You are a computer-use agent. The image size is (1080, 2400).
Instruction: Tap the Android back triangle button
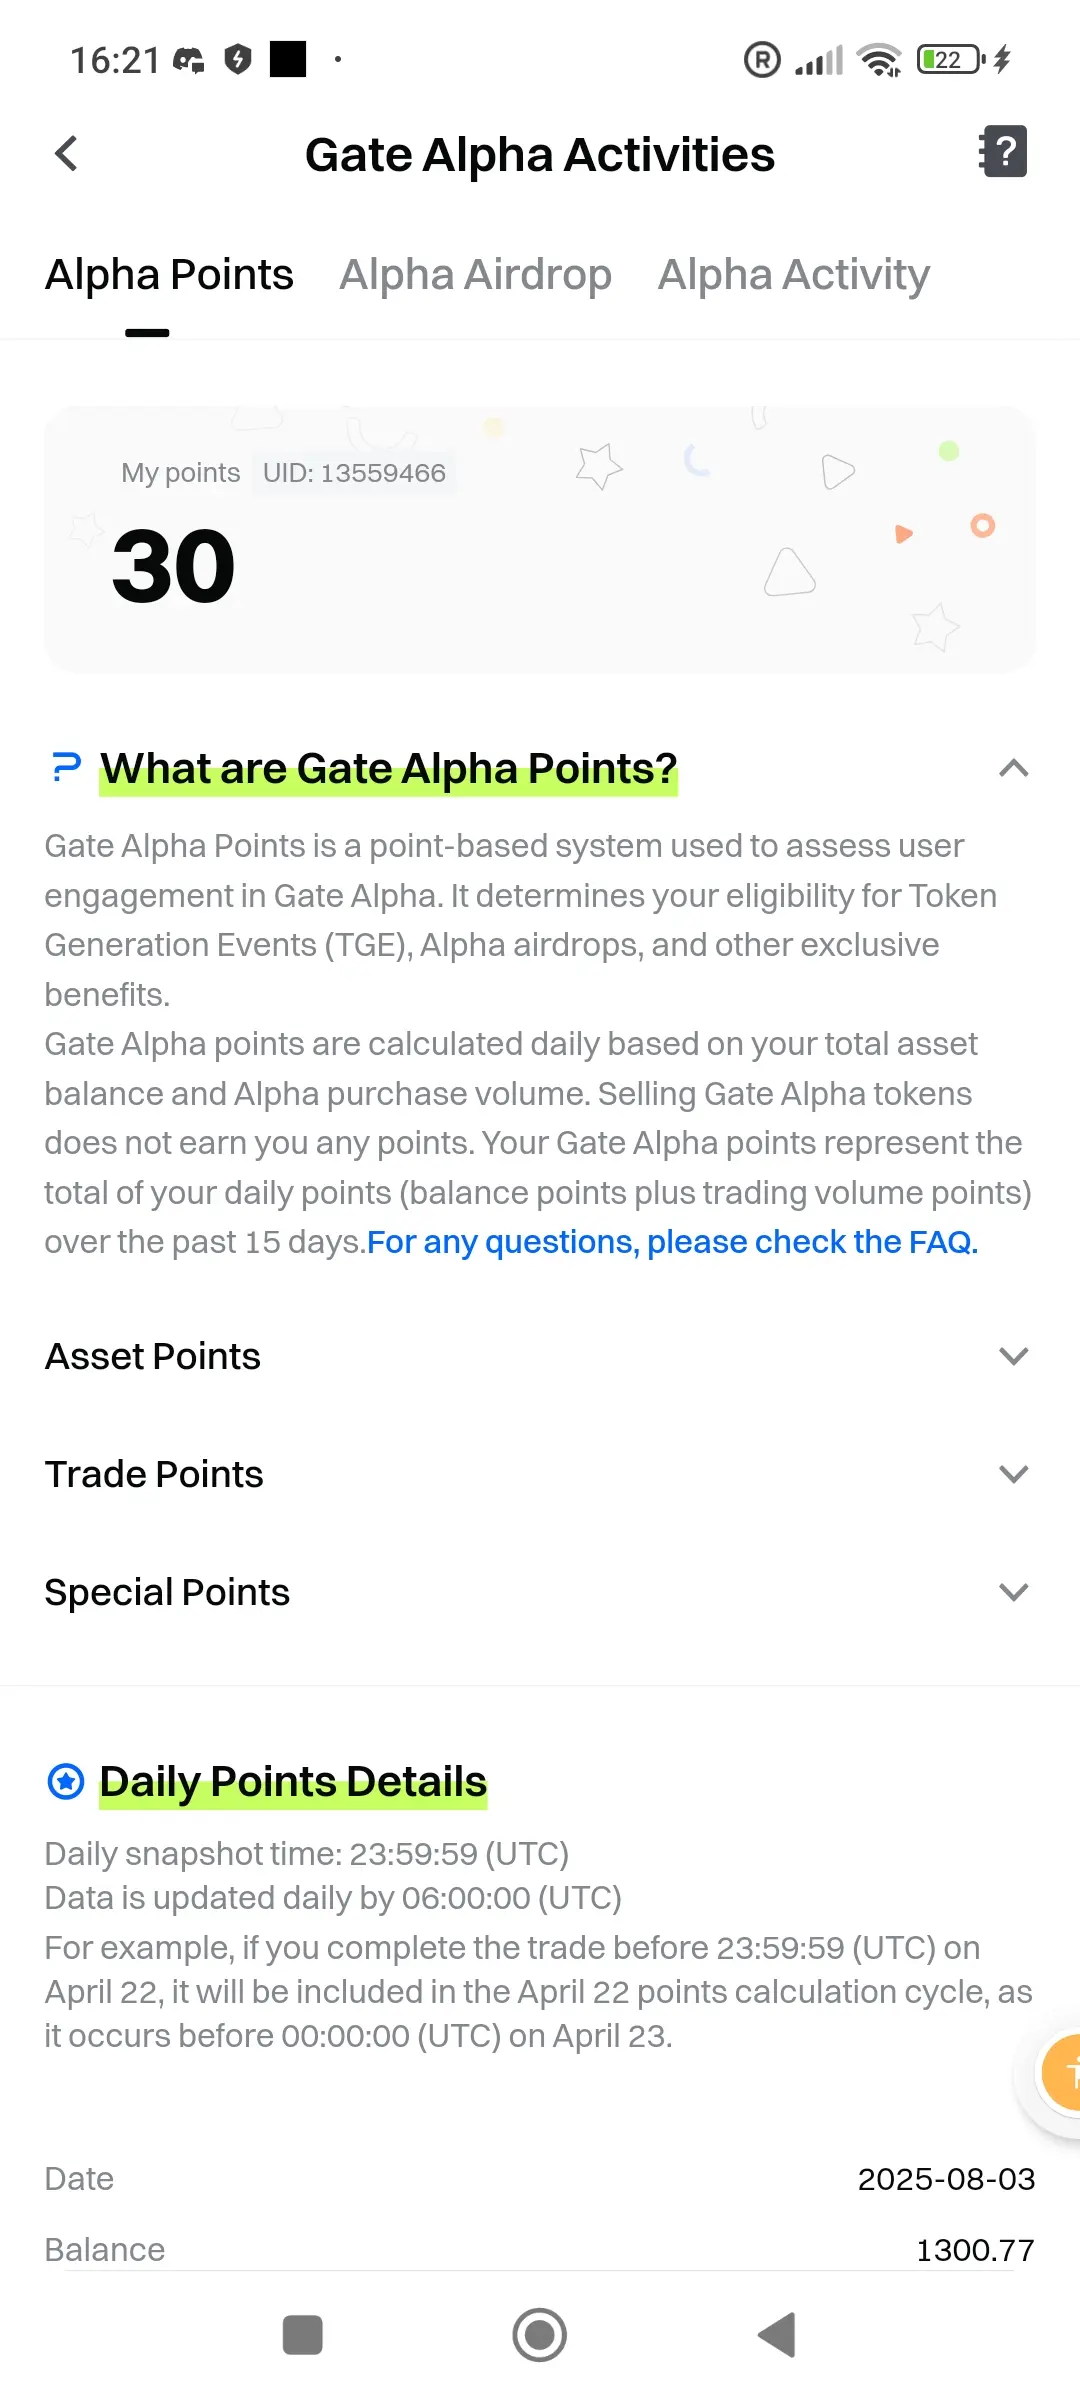(777, 2335)
